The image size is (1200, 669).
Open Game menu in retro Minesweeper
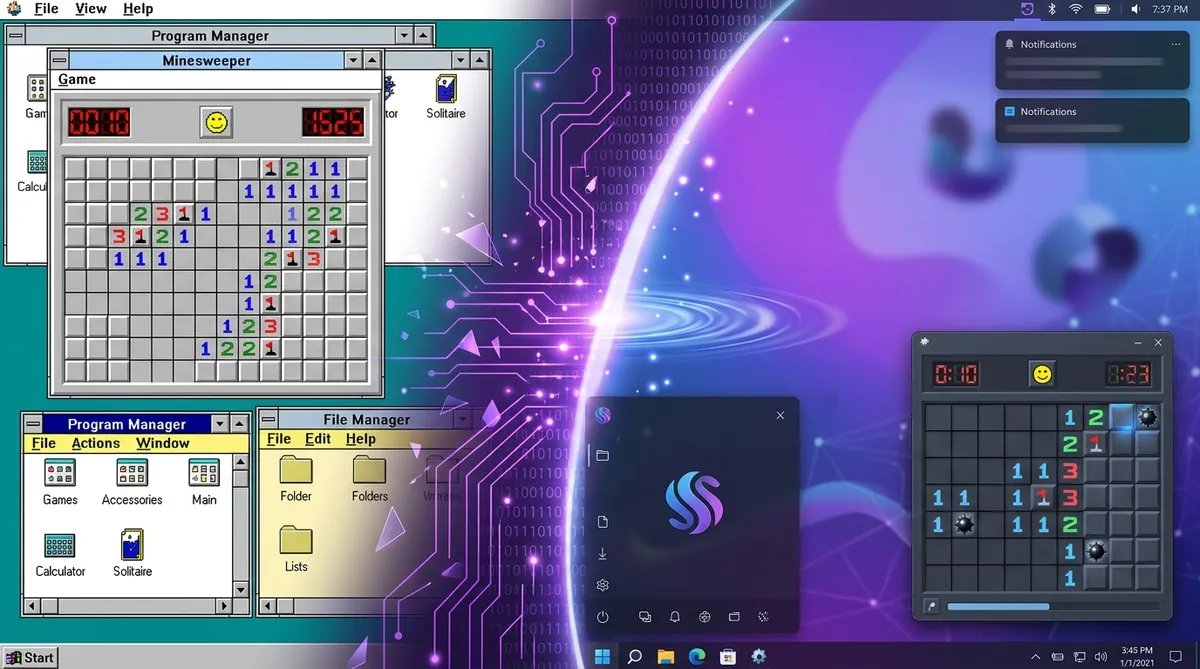click(x=77, y=80)
